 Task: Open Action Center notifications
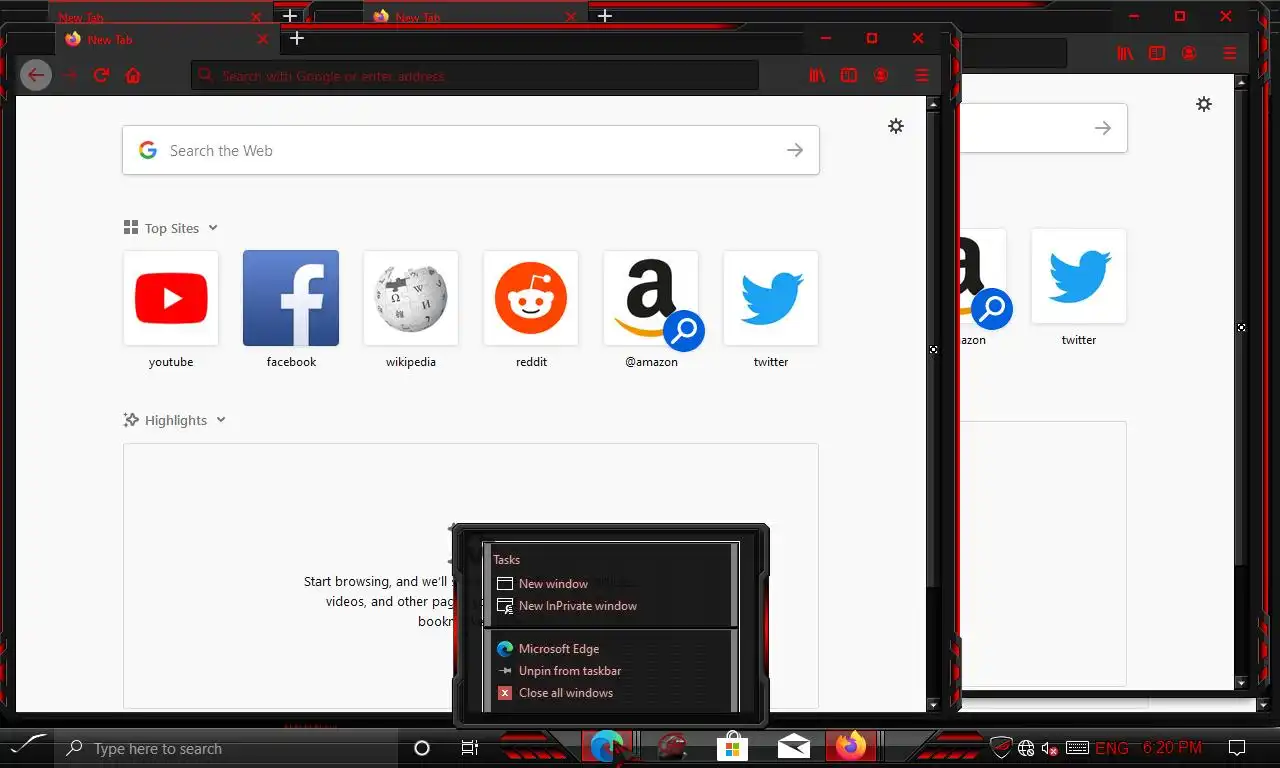pos(1237,748)
